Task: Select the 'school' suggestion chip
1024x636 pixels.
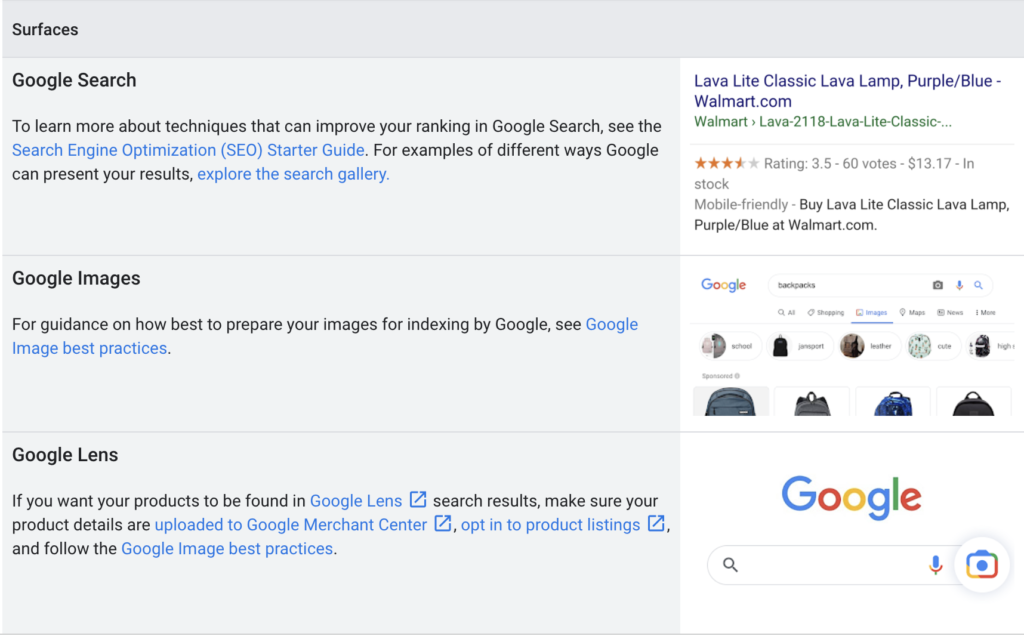Action: pos(729,346)
